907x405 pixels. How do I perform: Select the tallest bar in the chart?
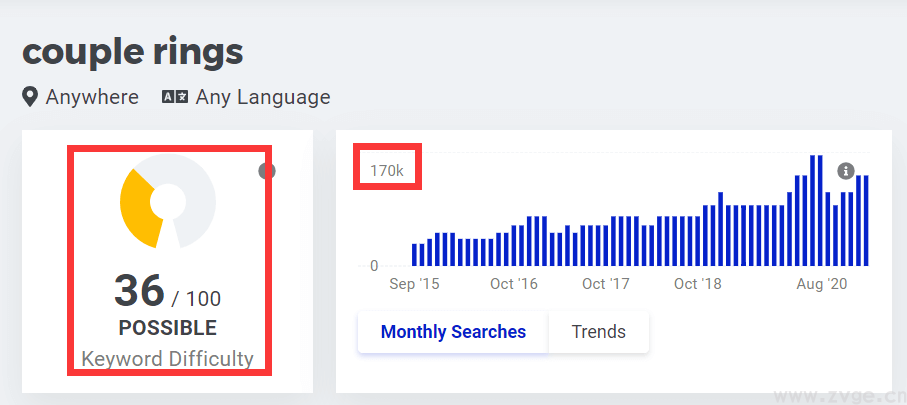812,211
